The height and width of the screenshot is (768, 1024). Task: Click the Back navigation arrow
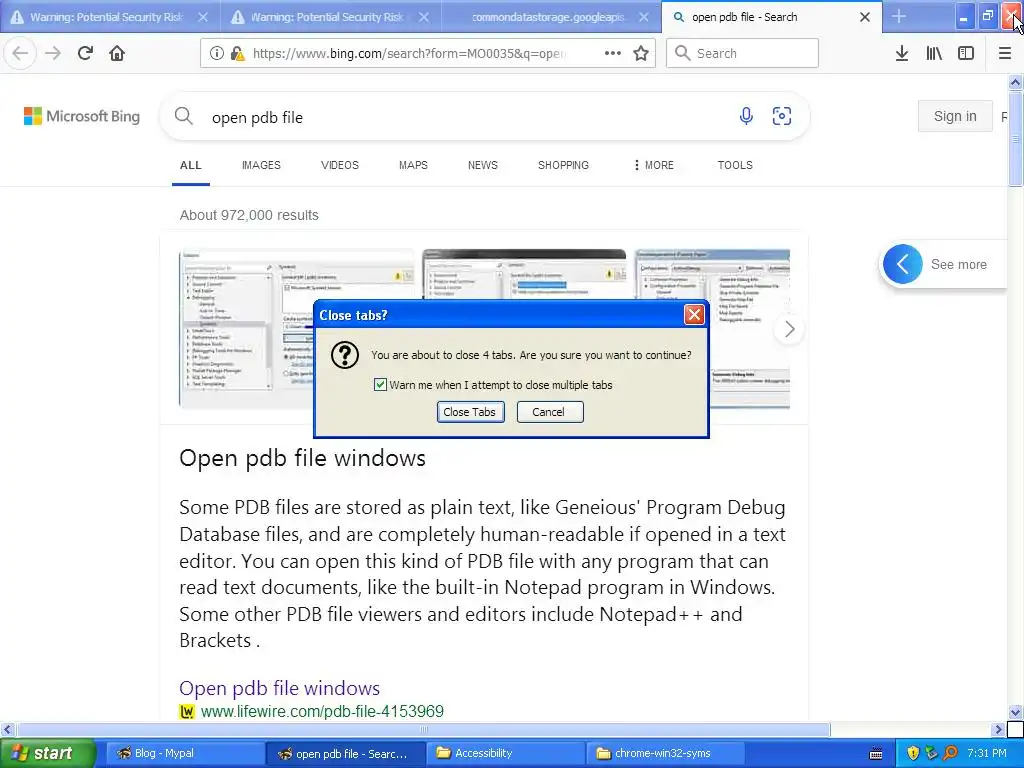coord(20,54)
